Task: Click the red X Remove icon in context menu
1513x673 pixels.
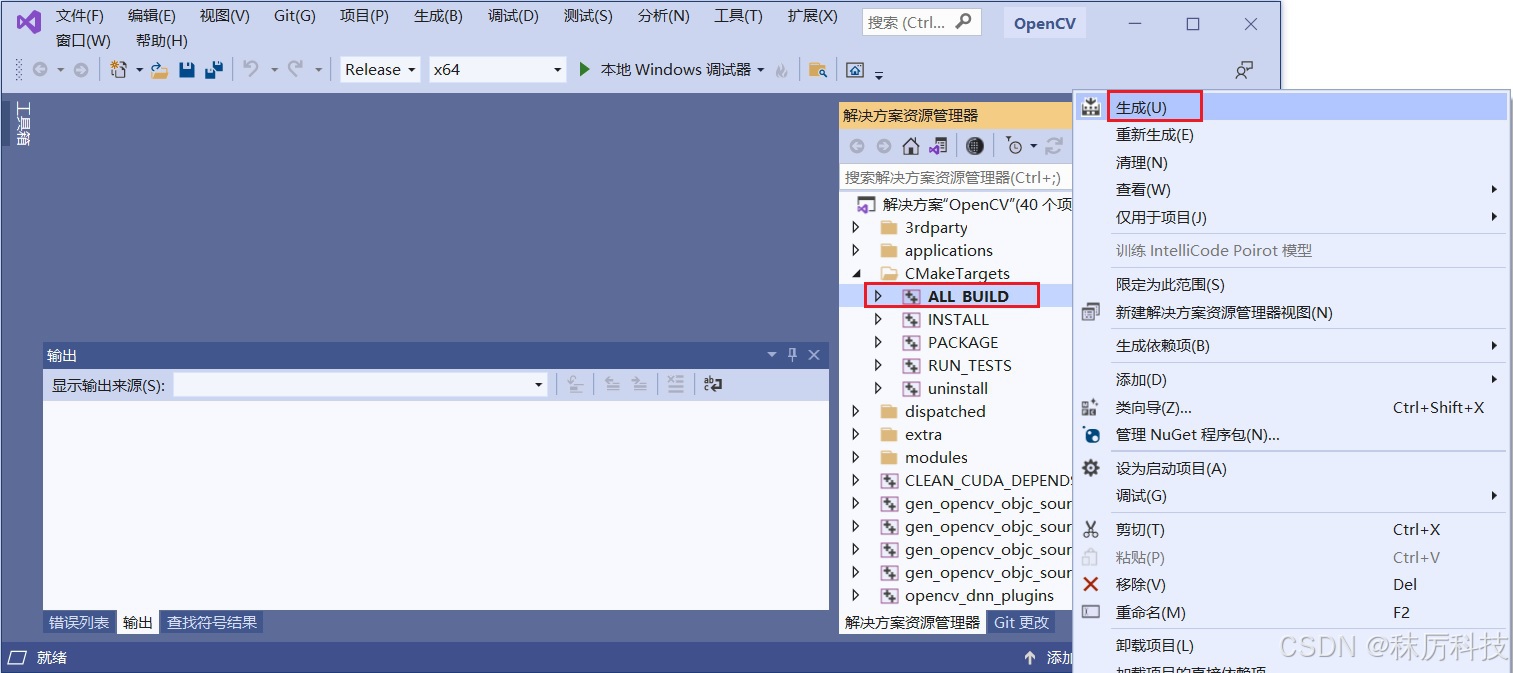Action: click(x=1091, y=584)
